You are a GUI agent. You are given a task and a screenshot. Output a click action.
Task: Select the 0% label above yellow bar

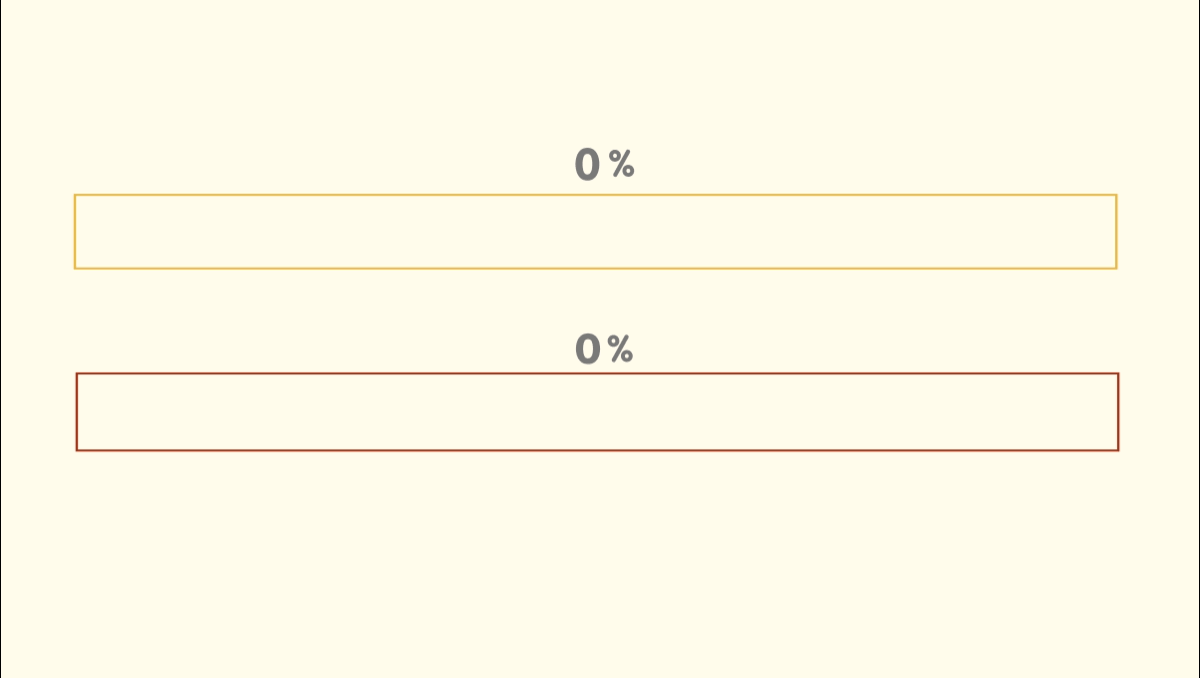pos(604,165)
